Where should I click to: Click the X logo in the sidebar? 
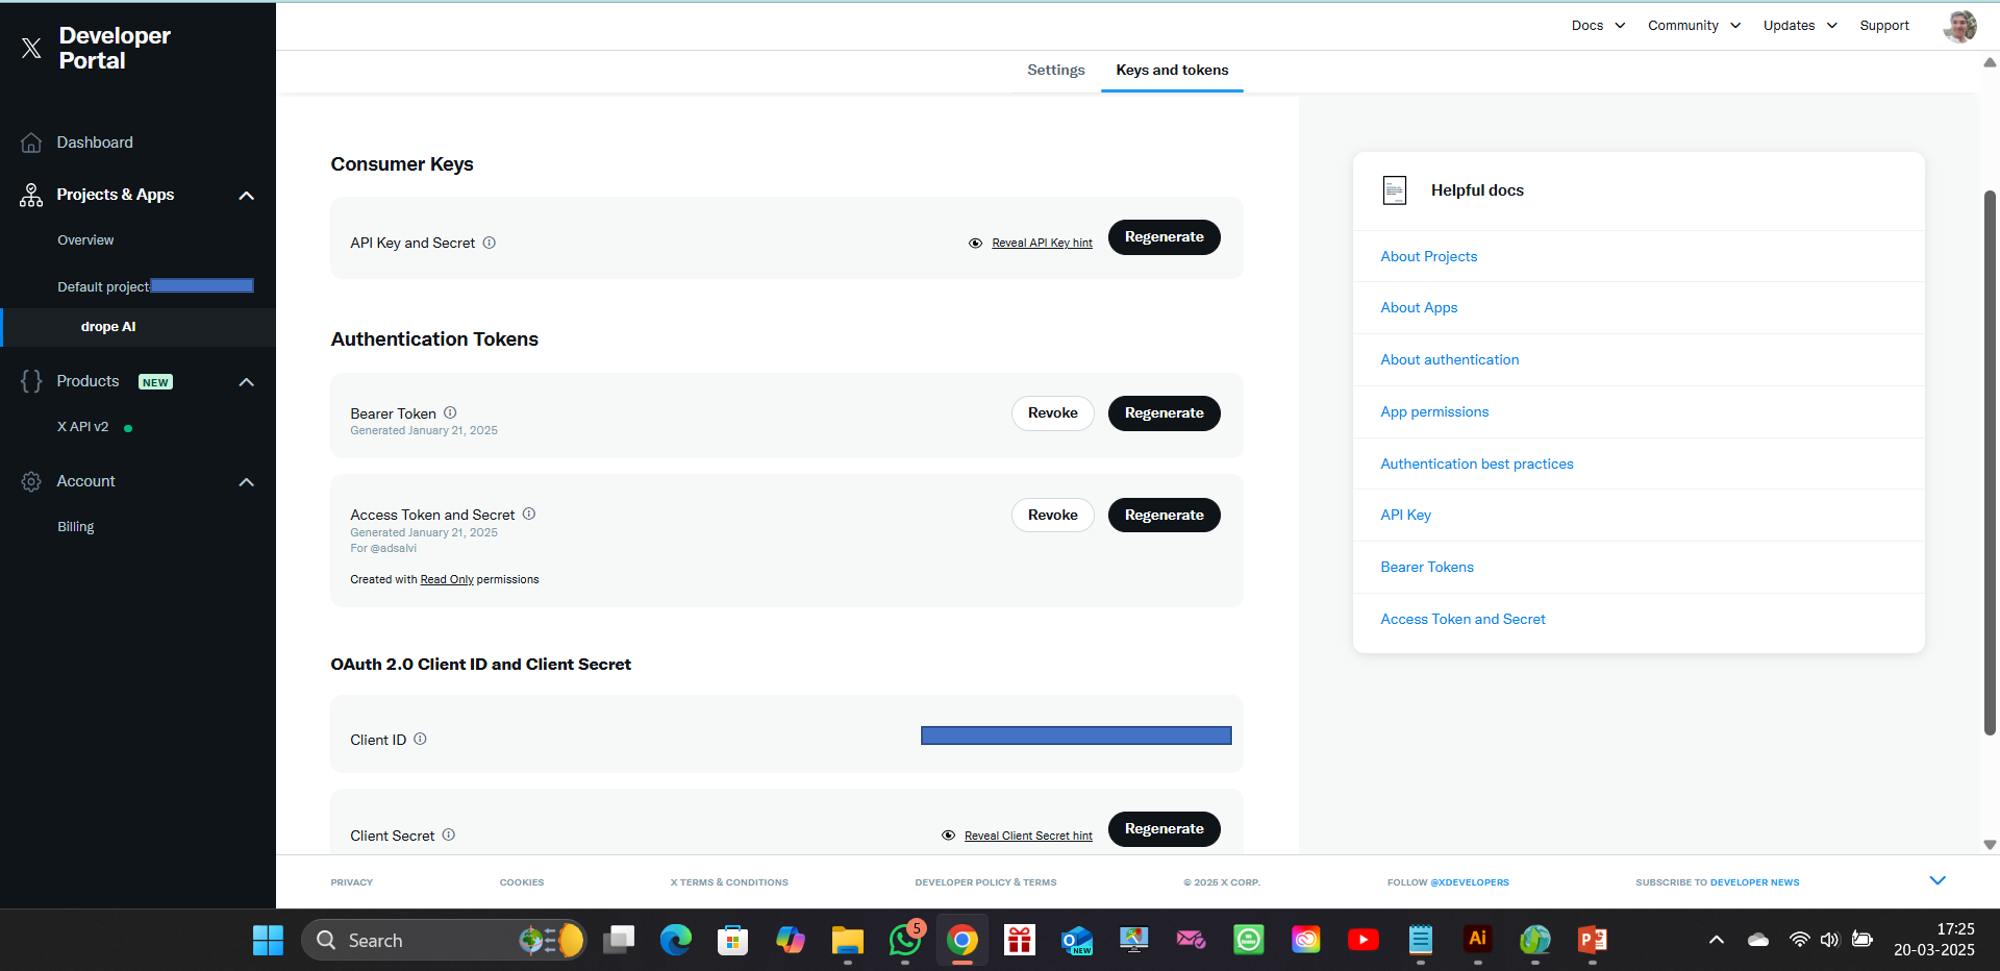(x=31, y=48)
